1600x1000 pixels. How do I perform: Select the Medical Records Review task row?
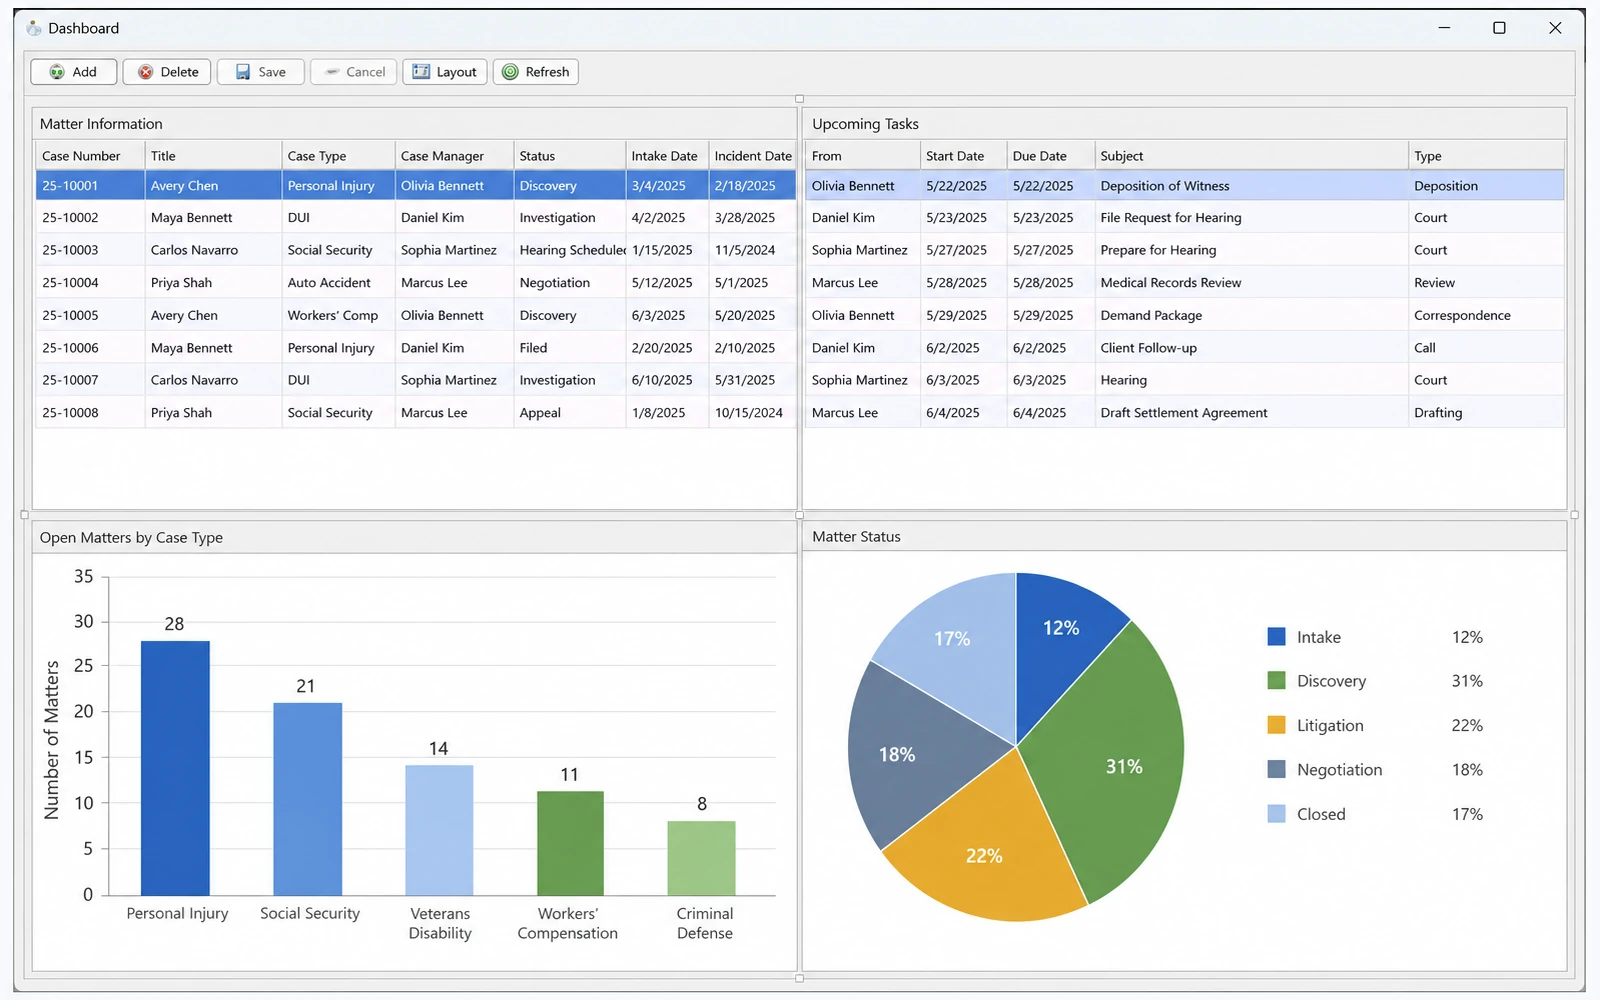(1184, 283)
